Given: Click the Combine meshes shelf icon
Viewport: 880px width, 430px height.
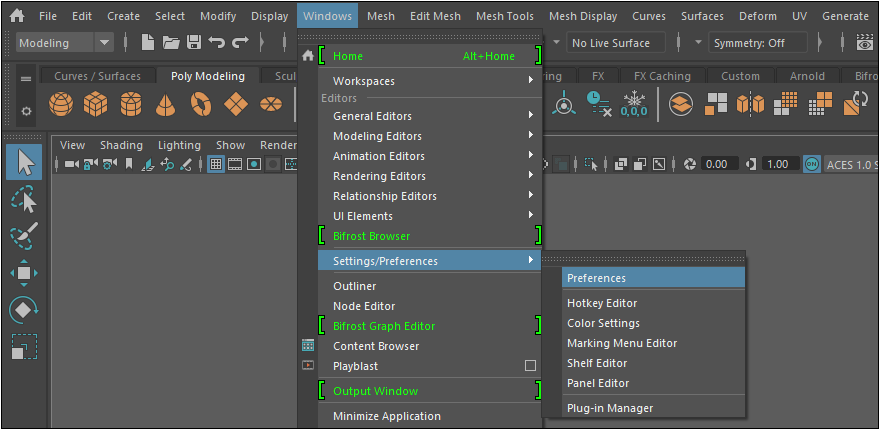Looking at the screenshot, I should (x=681, y=104).
